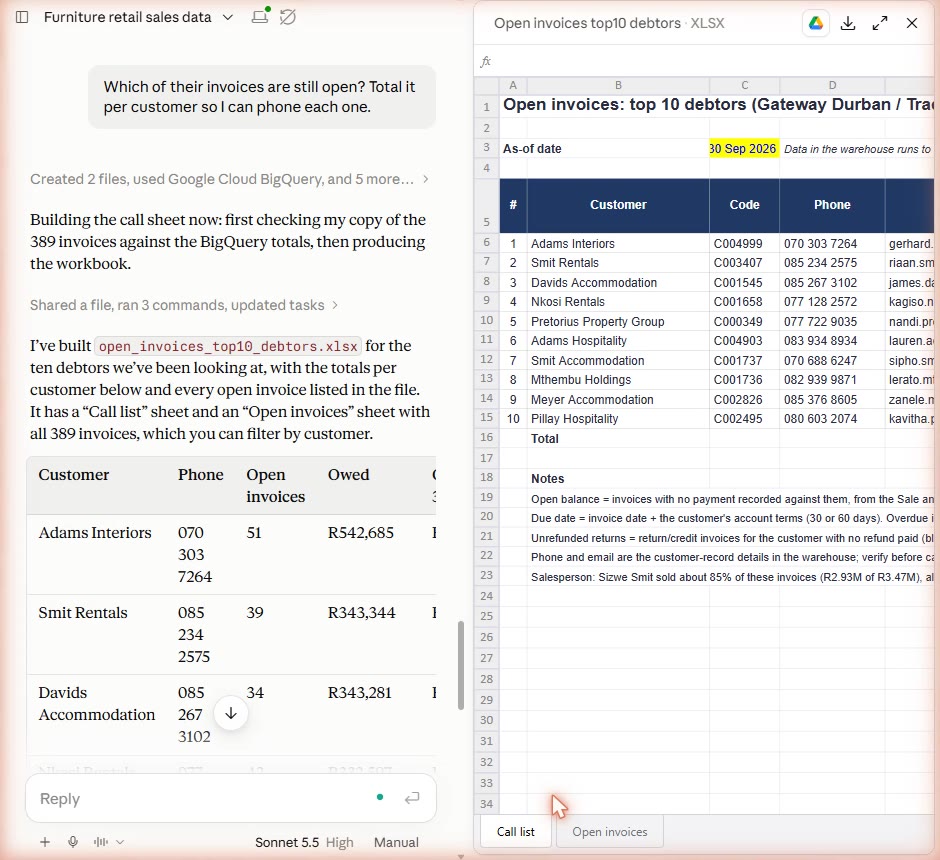
Task: Open the open_invoices_top10_debtors.xlsx file link
Action: point(228,346)
